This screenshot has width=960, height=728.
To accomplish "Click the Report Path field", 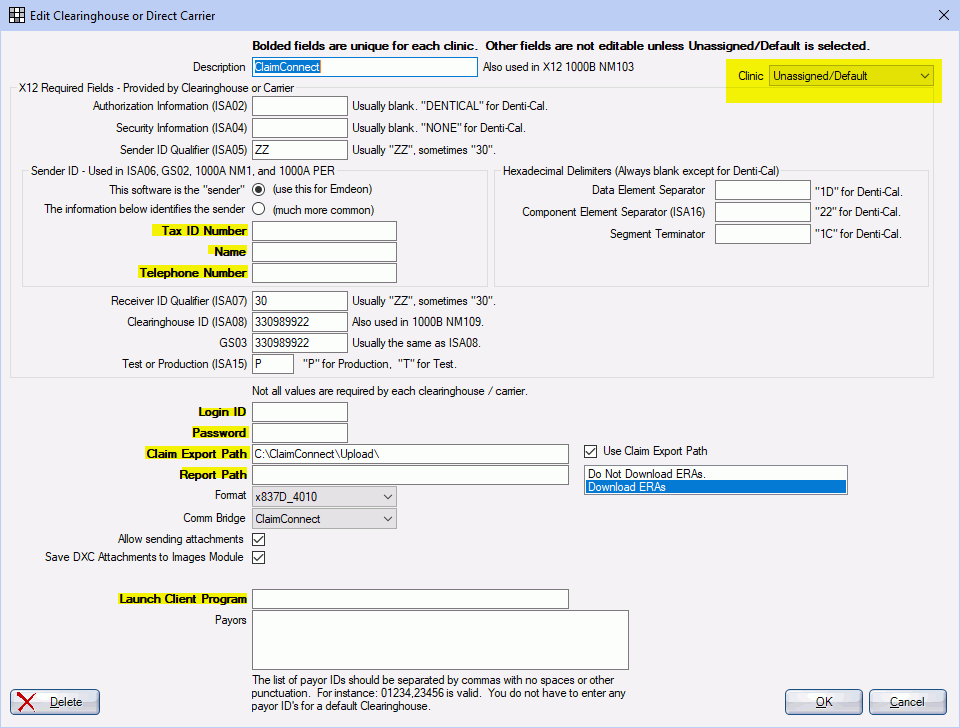I will coord(410,475).
